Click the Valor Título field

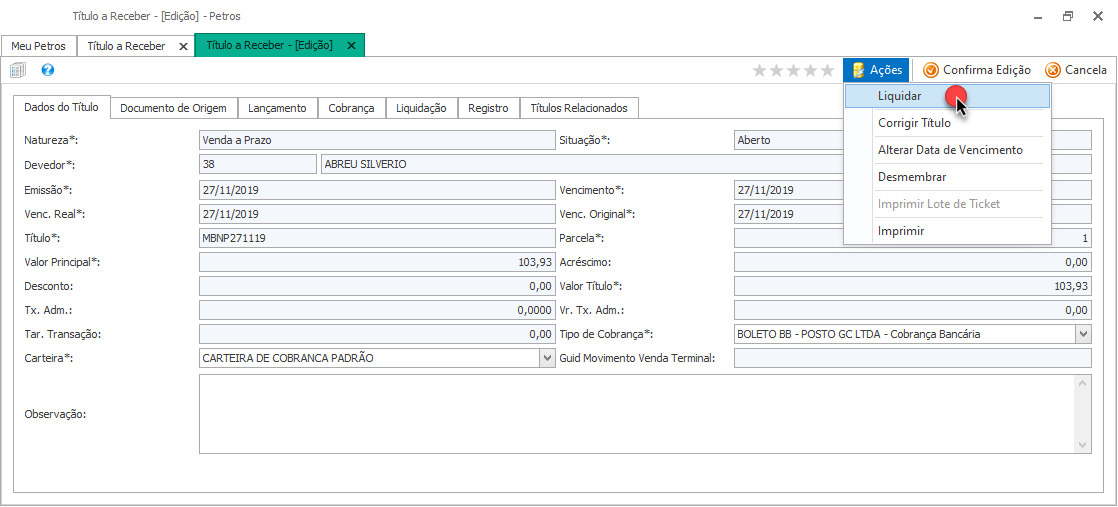[x=913, y=286]
